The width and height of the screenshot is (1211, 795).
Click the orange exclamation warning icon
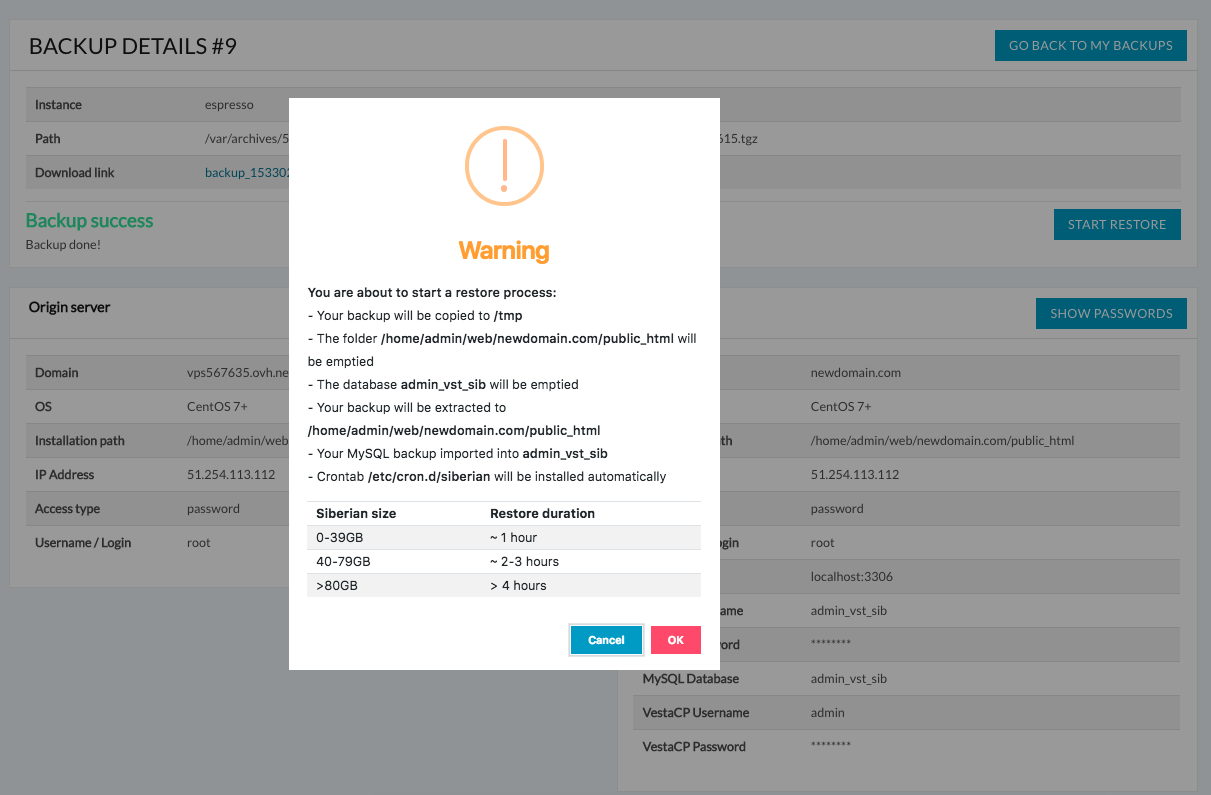504,165
